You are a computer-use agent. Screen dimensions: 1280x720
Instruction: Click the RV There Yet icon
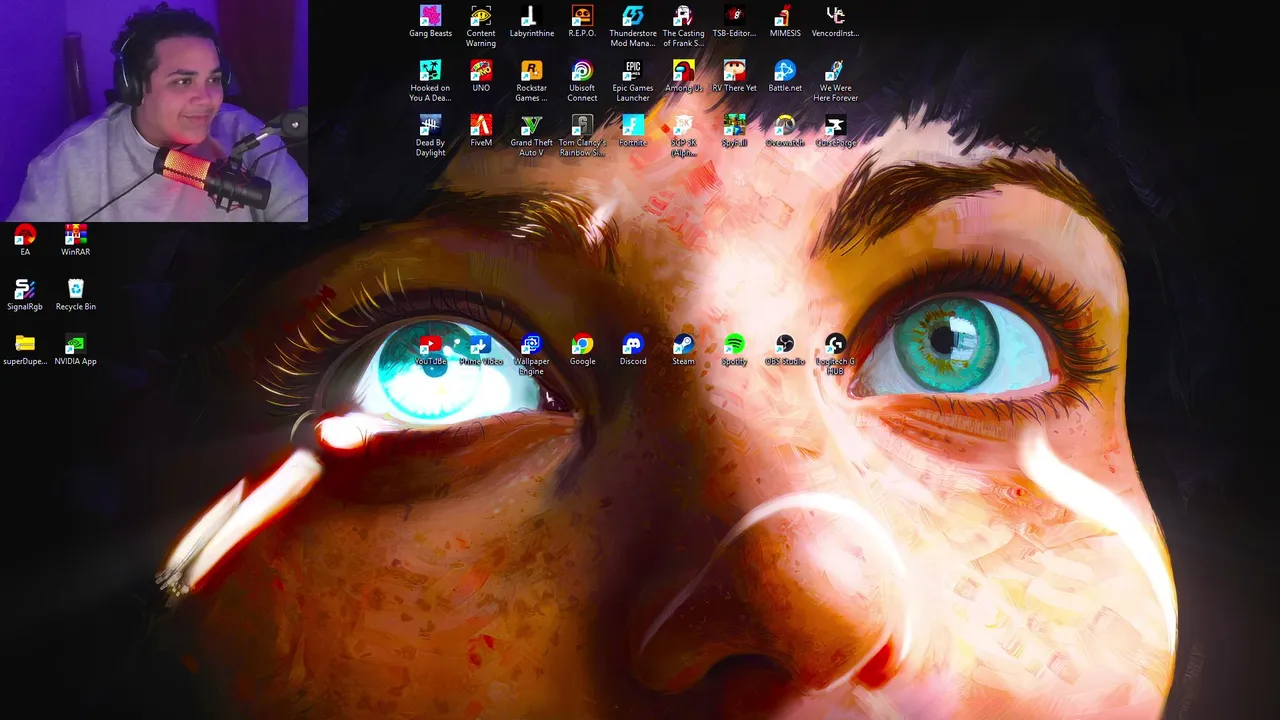tap(734, 76)
